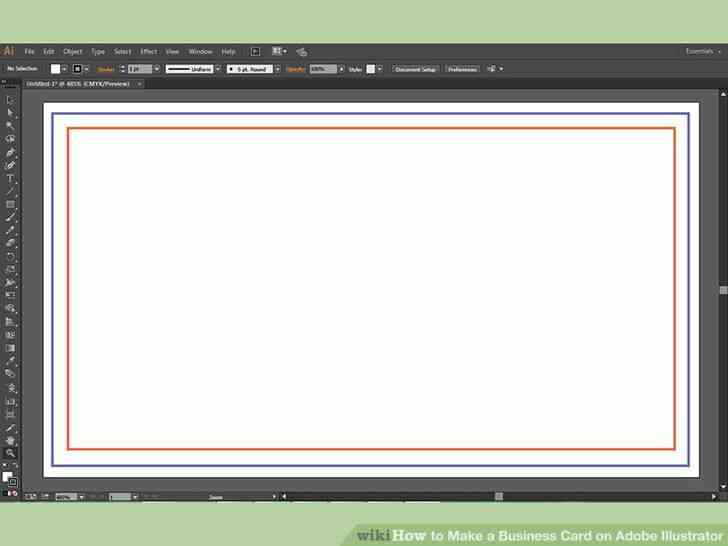The width and height of the screenshot is (728, 546).
Task: Open the Arrange Documents icon
Action: 280,52
